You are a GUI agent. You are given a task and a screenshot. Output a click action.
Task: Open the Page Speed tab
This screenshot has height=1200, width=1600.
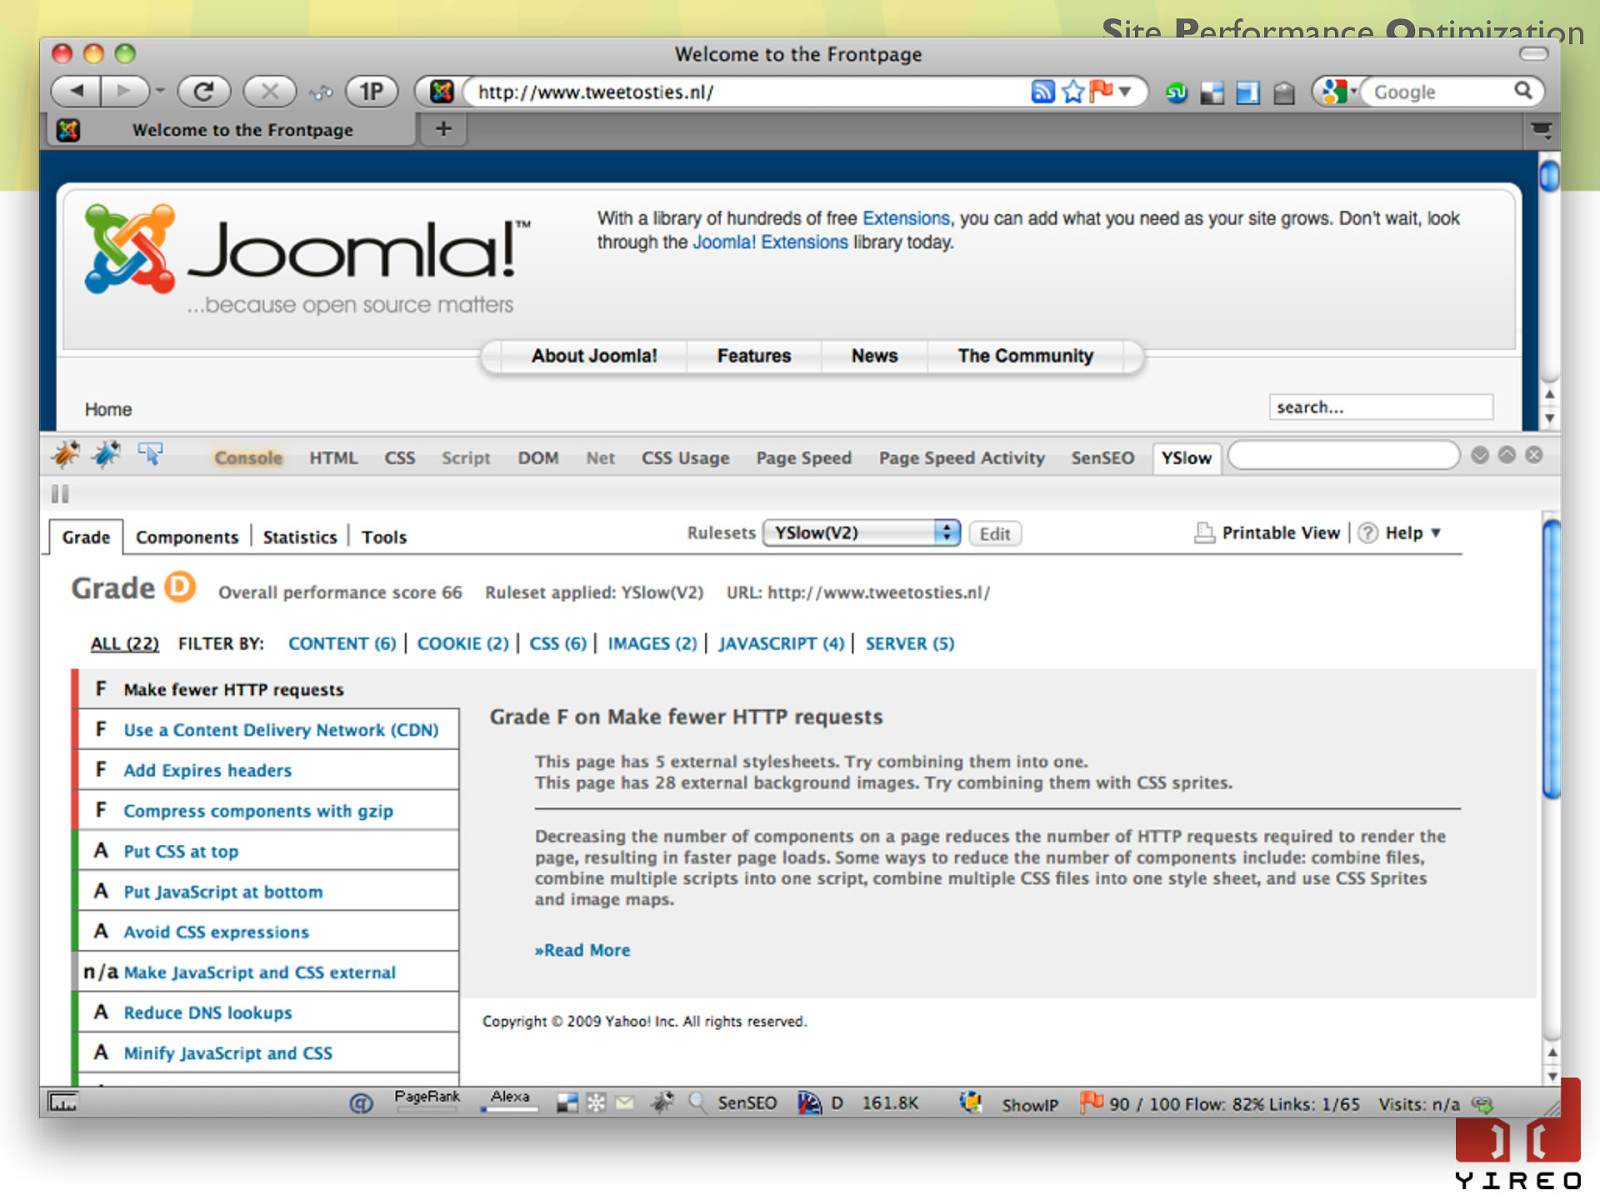coord(804,458)
